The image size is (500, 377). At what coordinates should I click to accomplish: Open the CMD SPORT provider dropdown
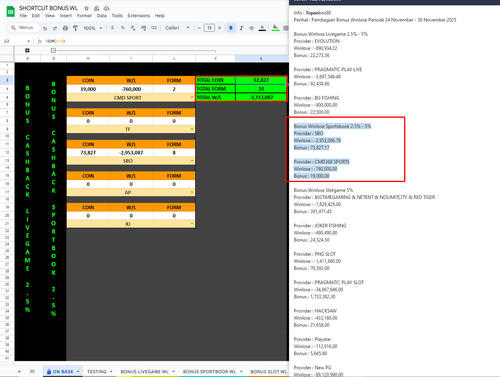pyautogui.click(x=192, y=98)
